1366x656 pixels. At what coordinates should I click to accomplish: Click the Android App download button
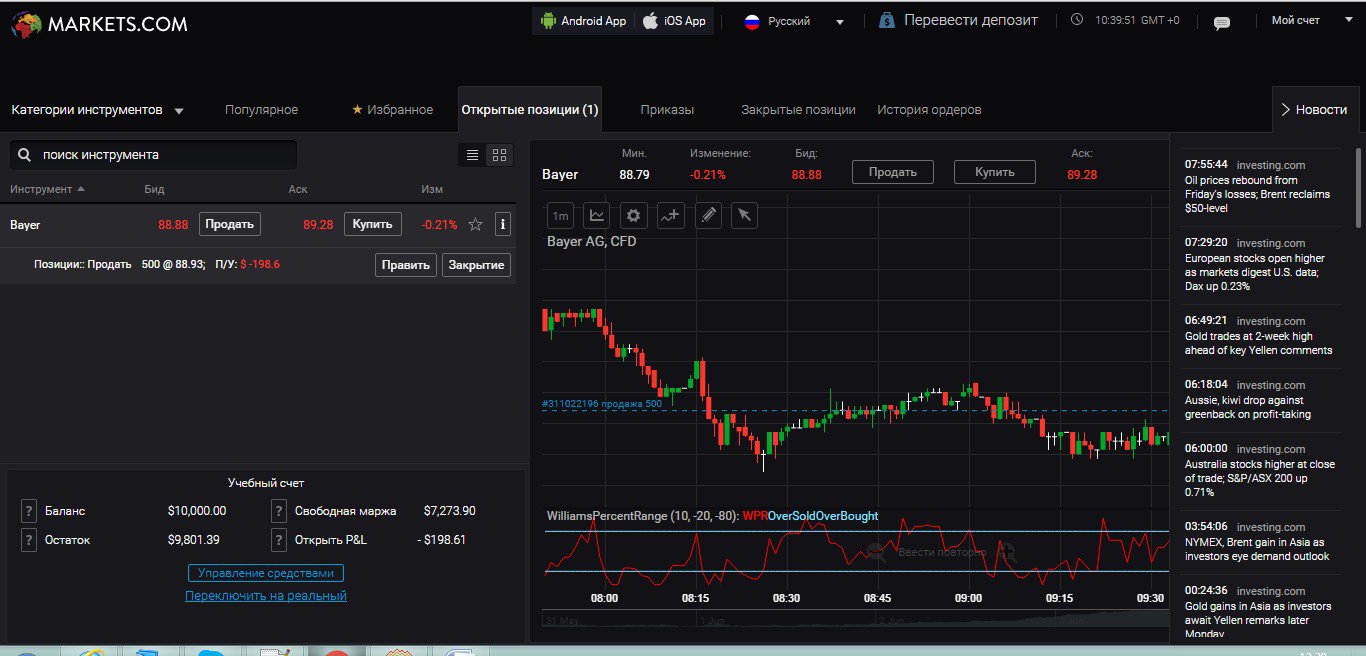(583, 21)
